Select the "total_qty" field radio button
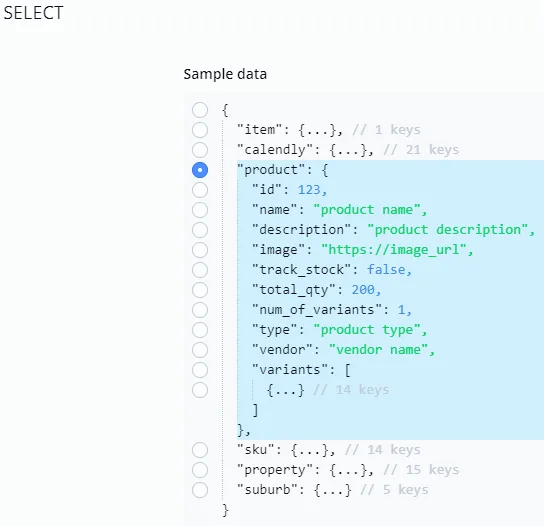Screen dimensions: 544x526 tap(200, 290)
